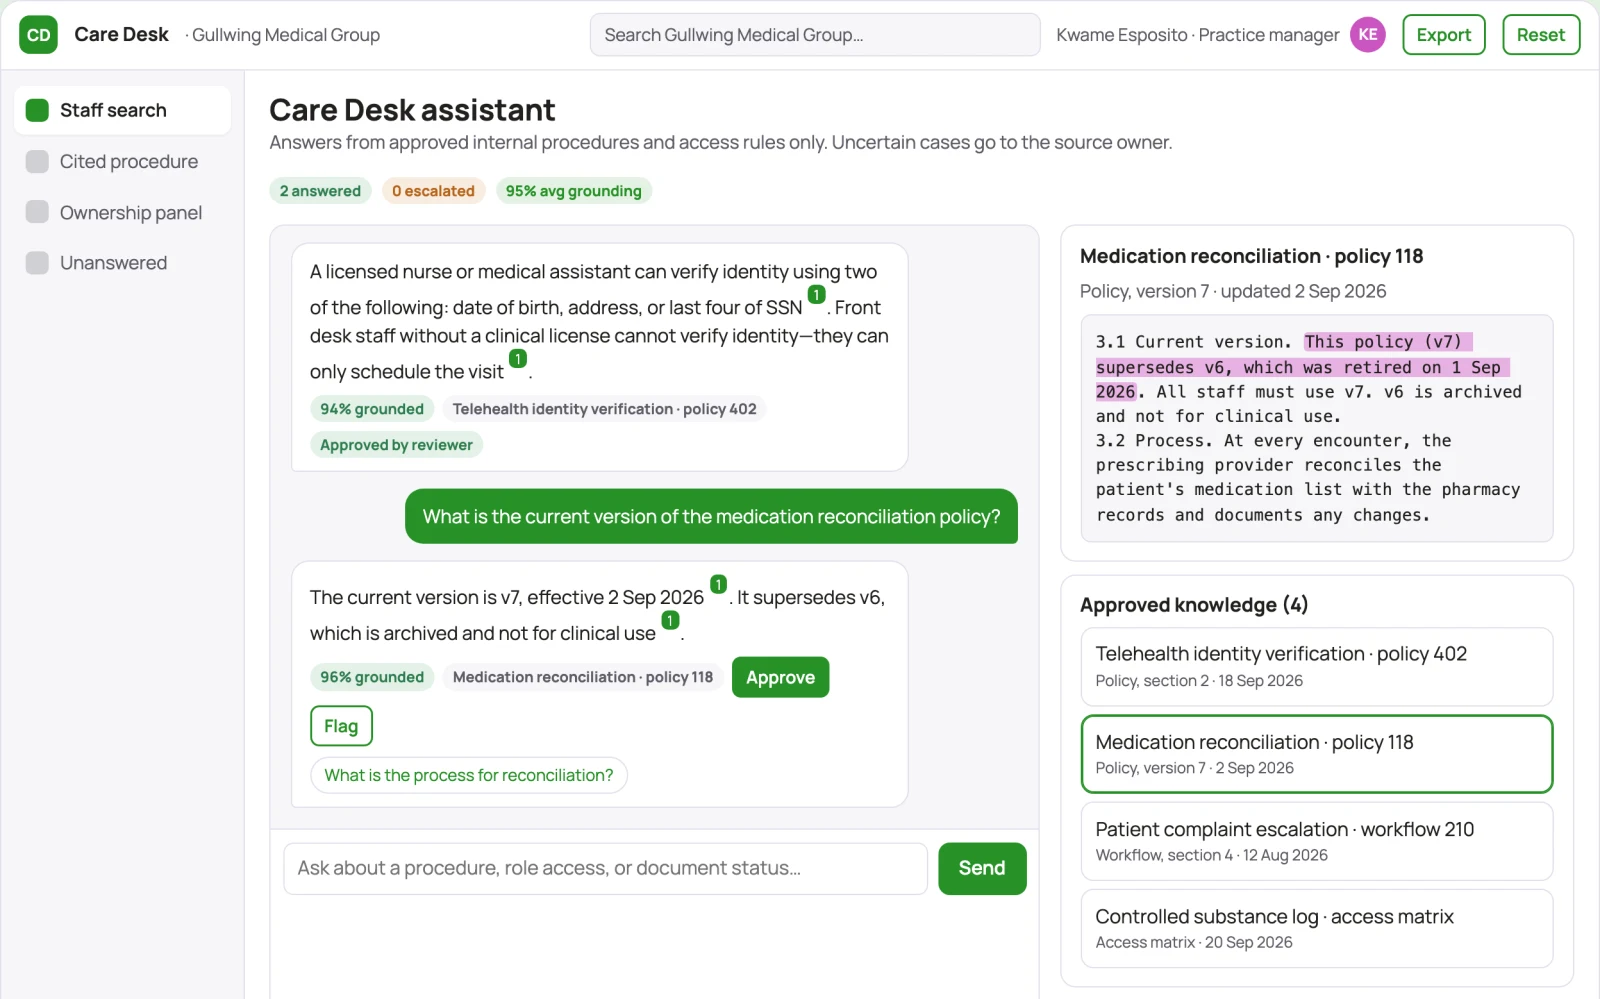Viewport: 1600px width, 999px height.
Task: Open citation marker after 'only schedule the visit'
Action: point(517,359)
